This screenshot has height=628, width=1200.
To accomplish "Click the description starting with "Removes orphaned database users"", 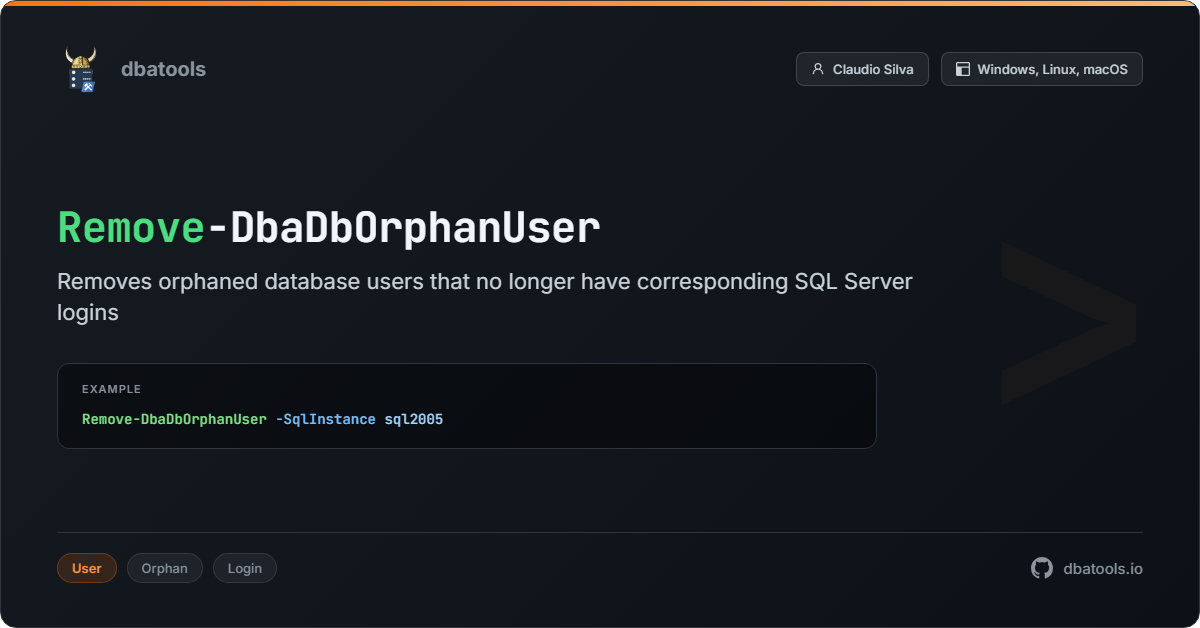I will pyautogui.click(x=485, y=296).
